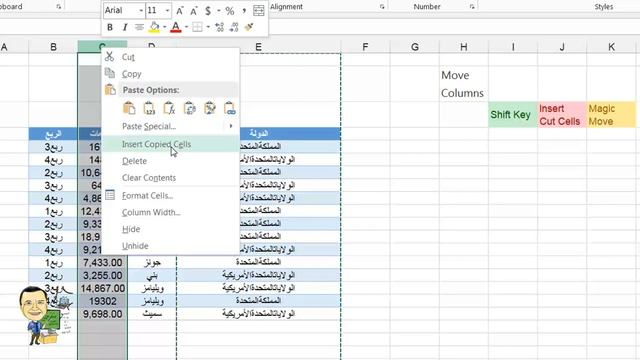Open the Arial font name dropdown
The image size is (640, 360).
click(141, 10)
